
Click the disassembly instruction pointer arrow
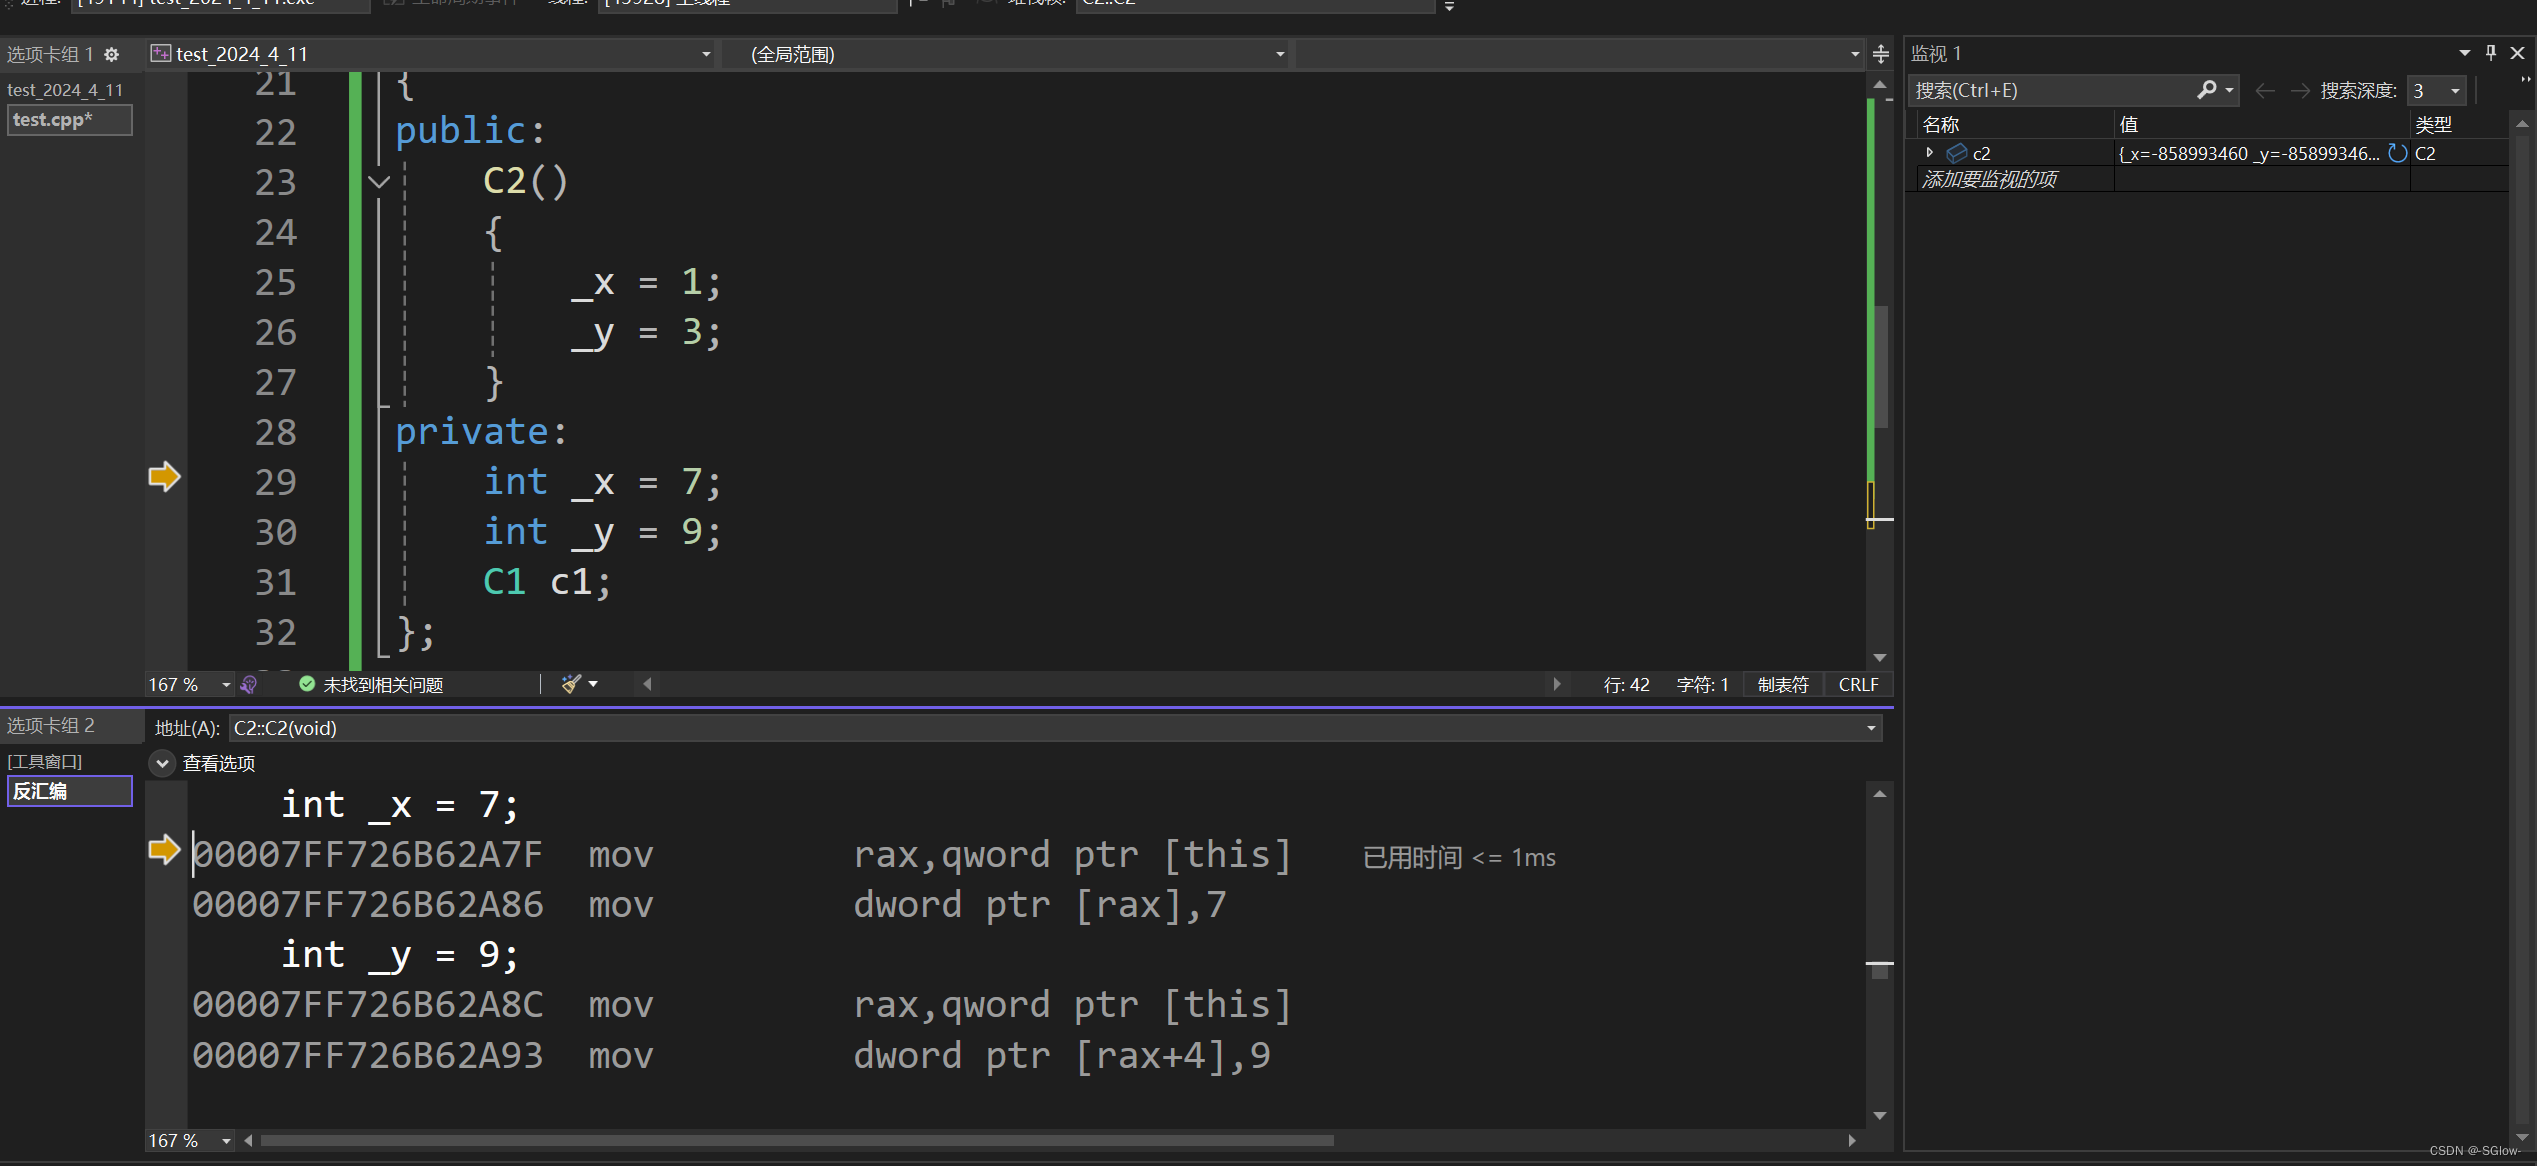click(164, 849)
